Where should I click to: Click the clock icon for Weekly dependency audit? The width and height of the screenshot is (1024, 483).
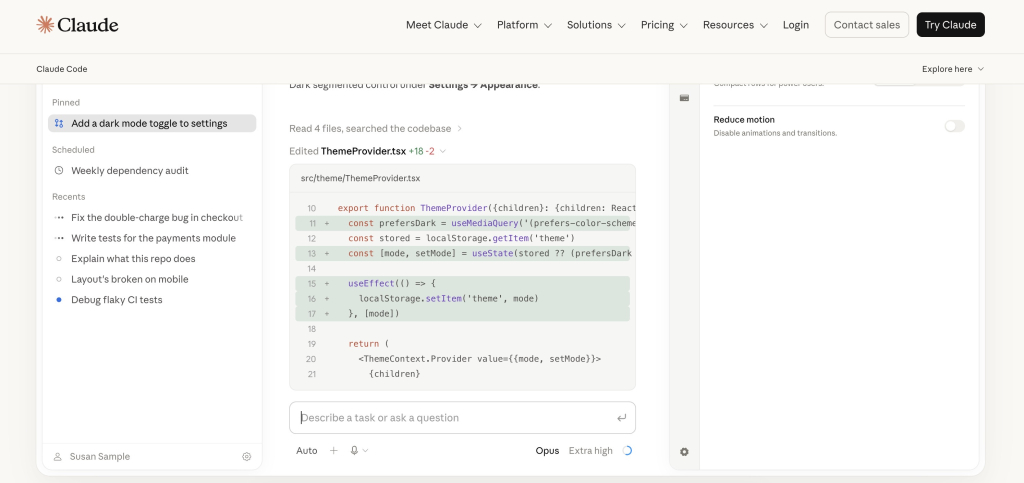[59, 170]
